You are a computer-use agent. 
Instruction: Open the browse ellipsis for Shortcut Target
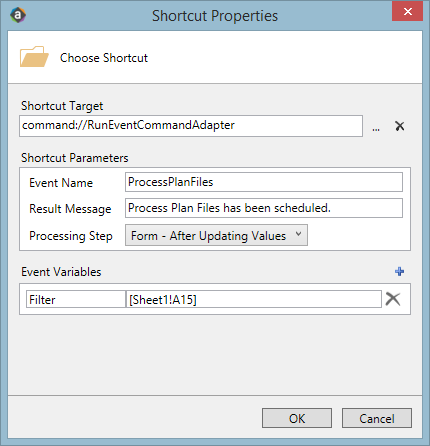coord(376,127)
